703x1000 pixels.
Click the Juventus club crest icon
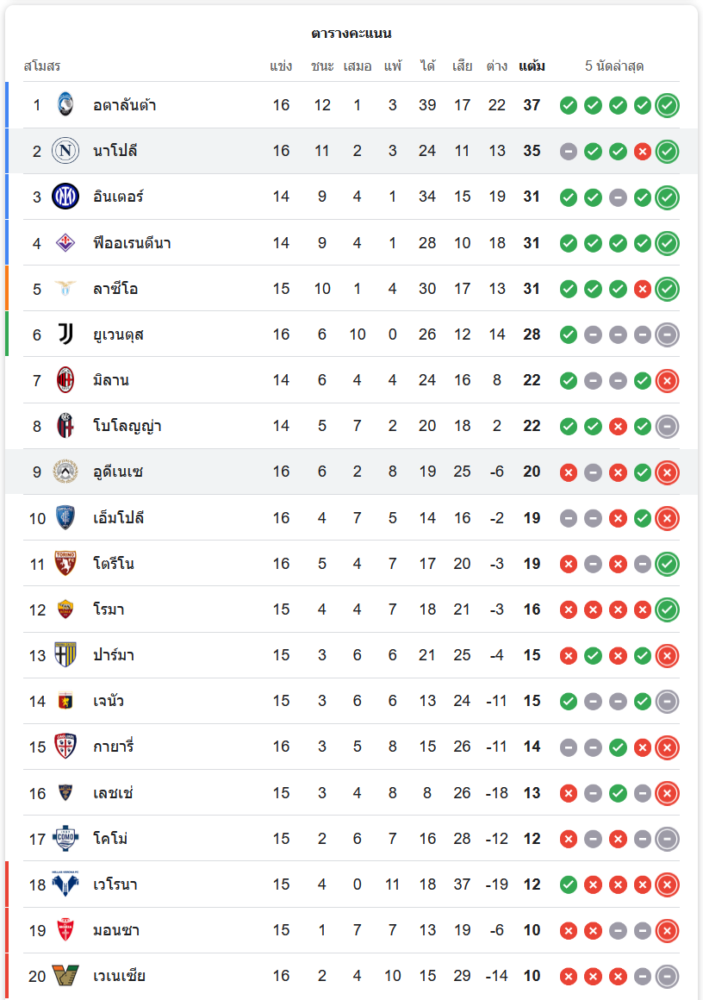(x=65, y=334)
